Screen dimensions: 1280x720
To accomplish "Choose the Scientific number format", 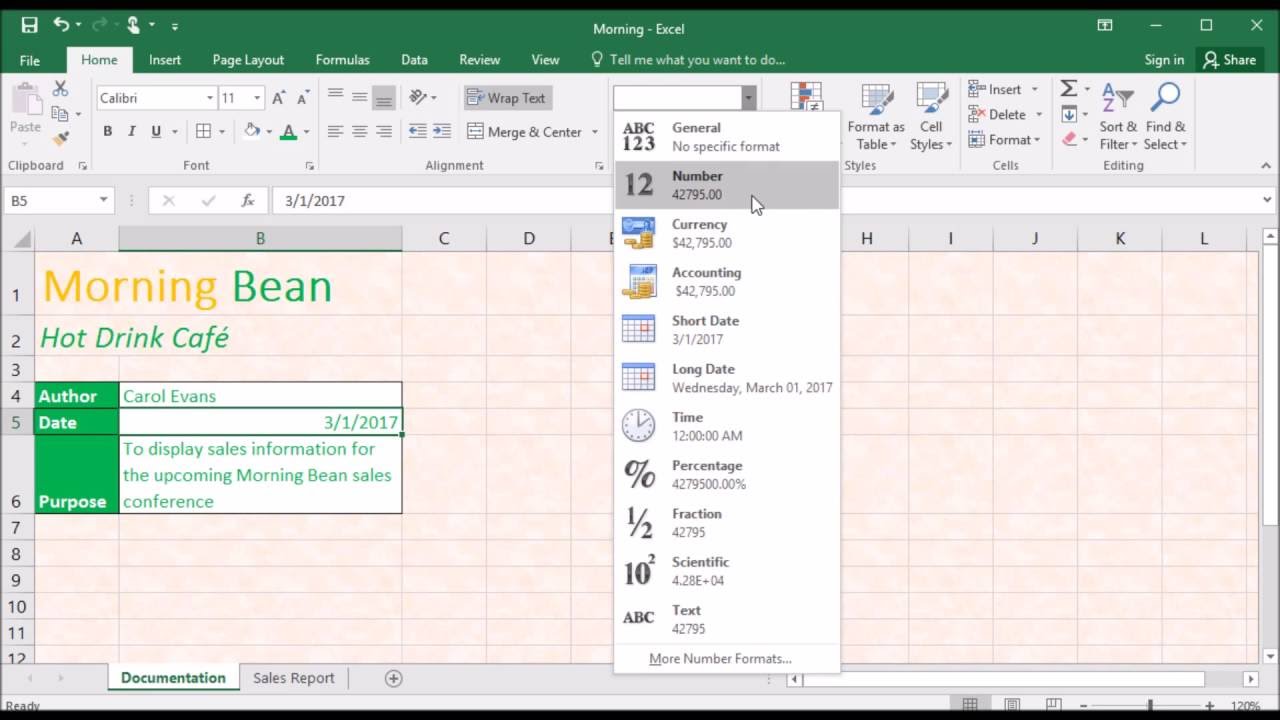I will pos(727,571).
